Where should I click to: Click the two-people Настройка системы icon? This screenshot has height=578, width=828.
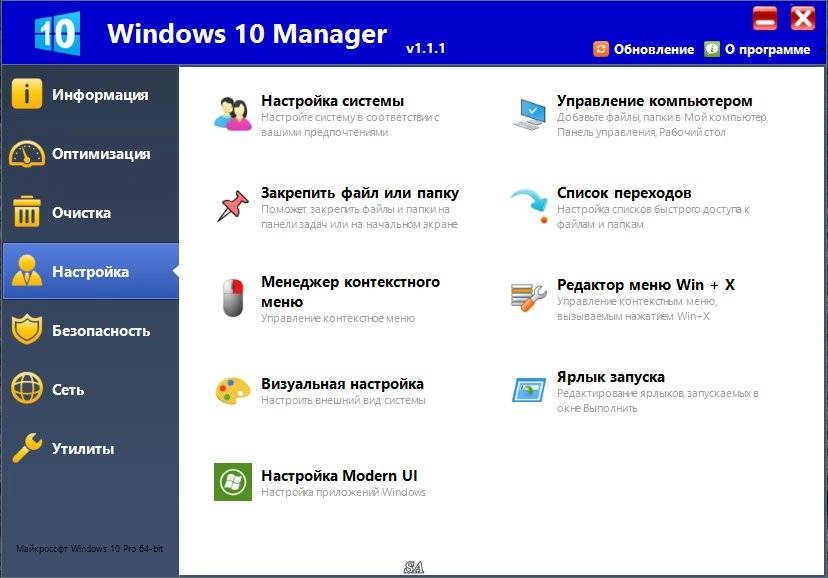[x=233, y=113]
